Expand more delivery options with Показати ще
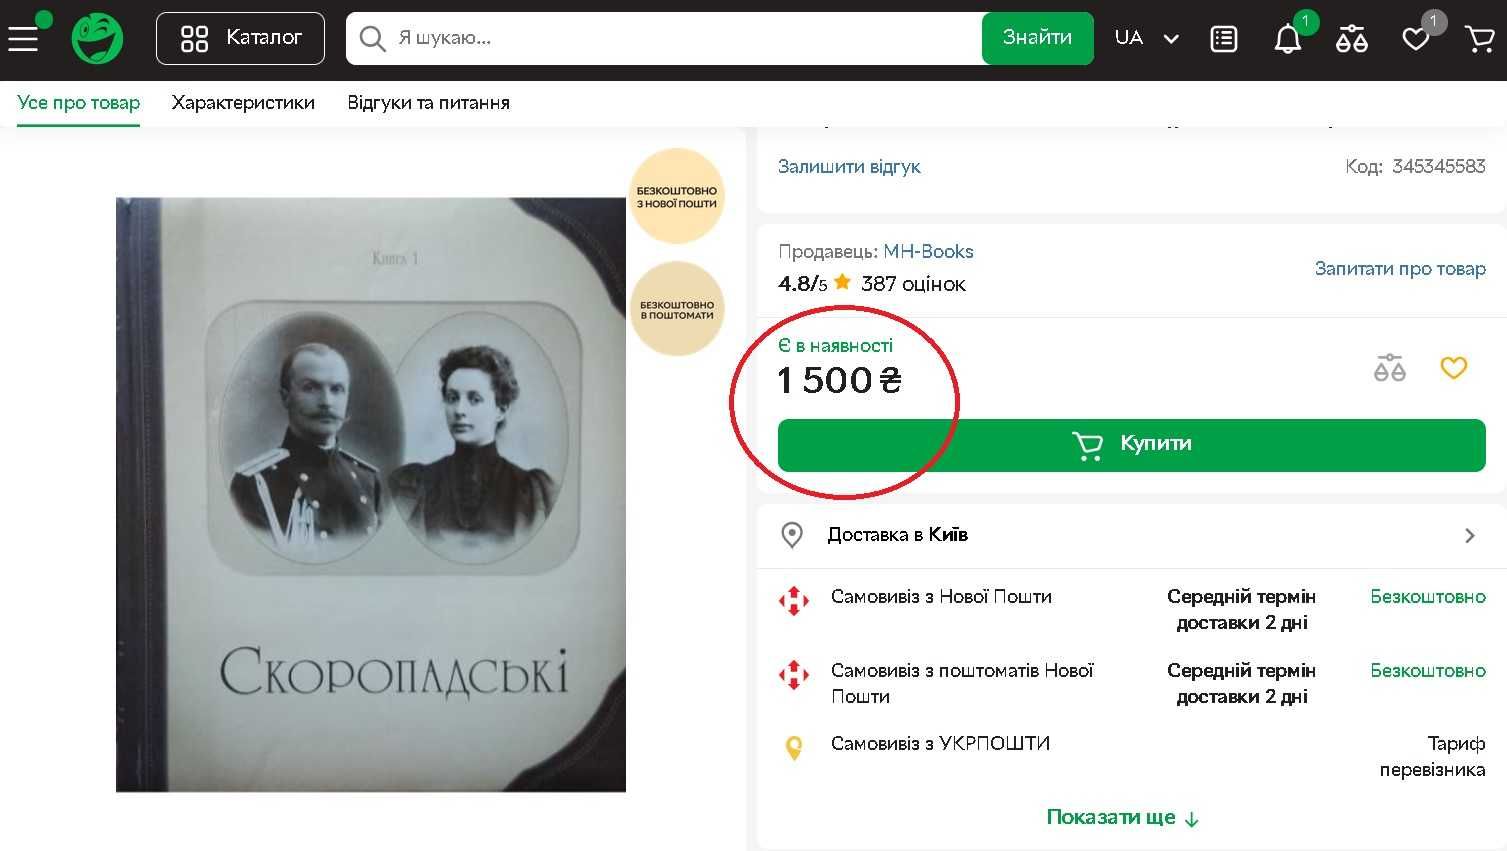The image size is (1507, 851). point(1121,817)
